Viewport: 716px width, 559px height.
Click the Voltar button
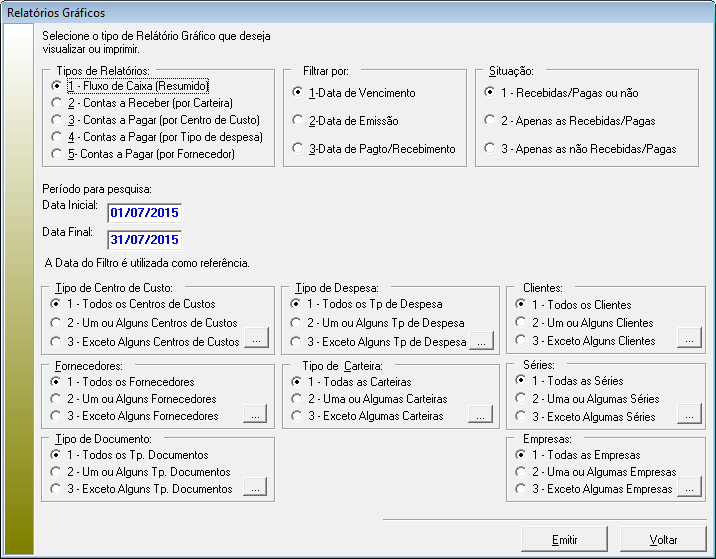(x=663, y=539)
